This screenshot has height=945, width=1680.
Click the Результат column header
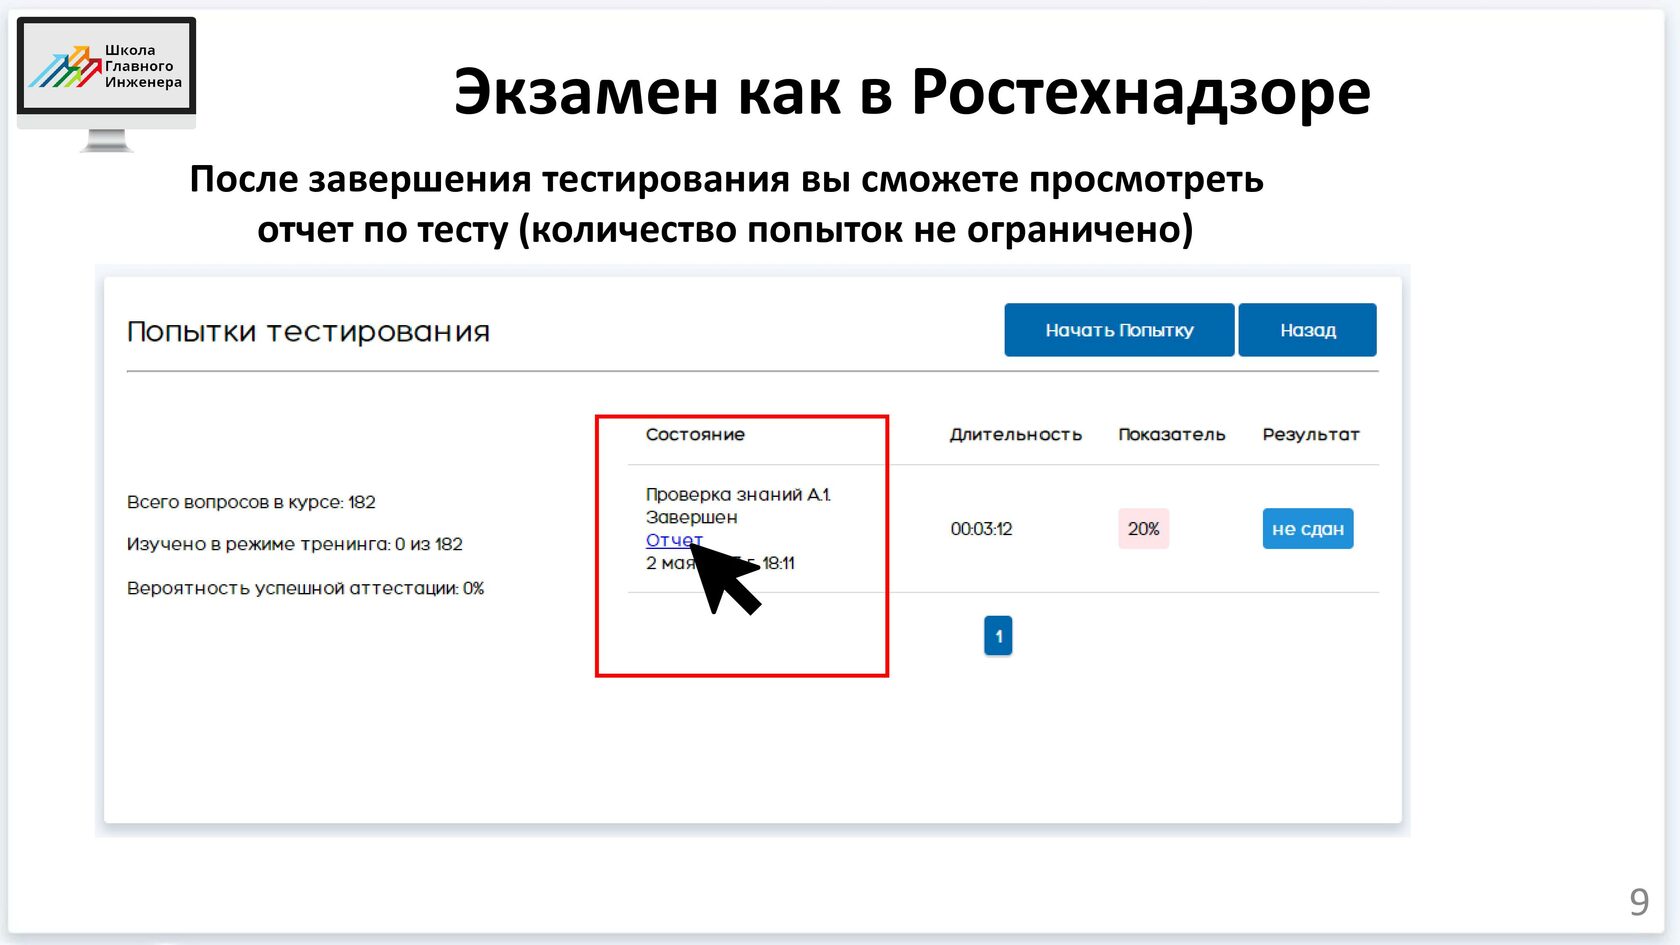pyautogui.click(x=1310, y=434)
